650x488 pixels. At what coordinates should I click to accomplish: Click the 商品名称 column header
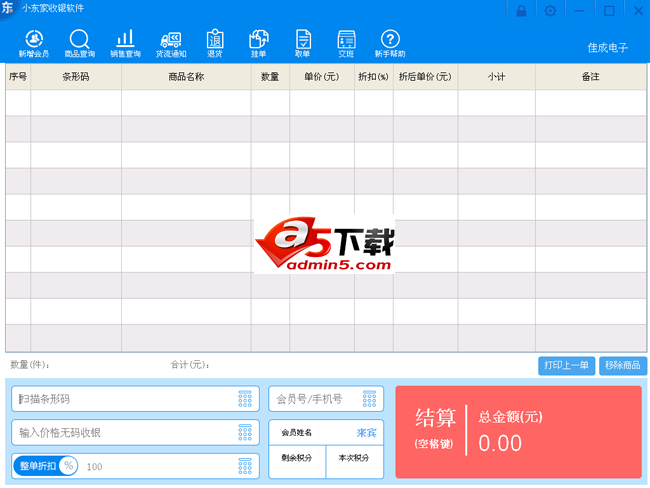point(186,77)
